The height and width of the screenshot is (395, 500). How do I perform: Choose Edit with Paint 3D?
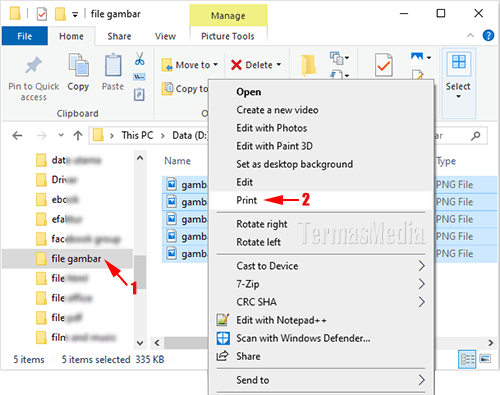[x=275, y=146]
